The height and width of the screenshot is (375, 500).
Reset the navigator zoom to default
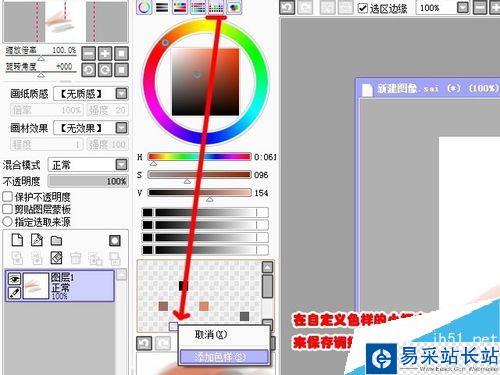click(122, 53)
